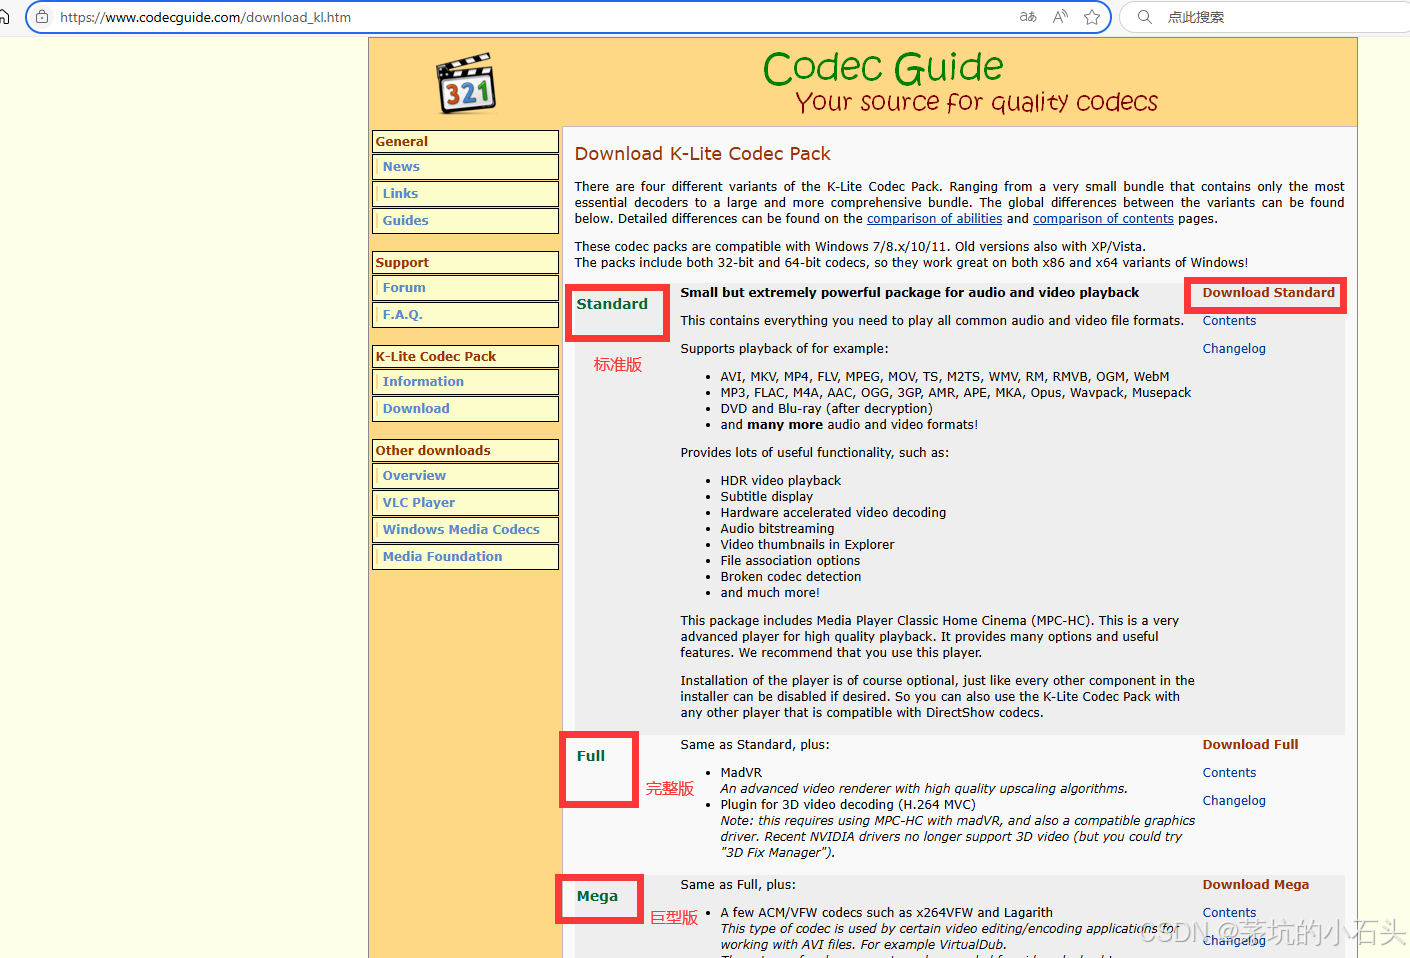This screenshot has height=958, width=1410.
Task: Click the Download K-Lite Codec Pack heading
Action: coord(702,154)
